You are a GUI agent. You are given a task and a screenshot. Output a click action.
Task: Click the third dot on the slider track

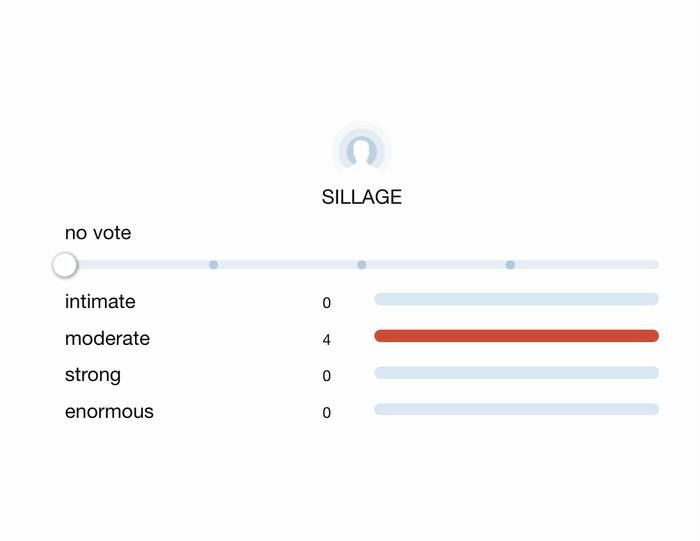pos(510,265)
